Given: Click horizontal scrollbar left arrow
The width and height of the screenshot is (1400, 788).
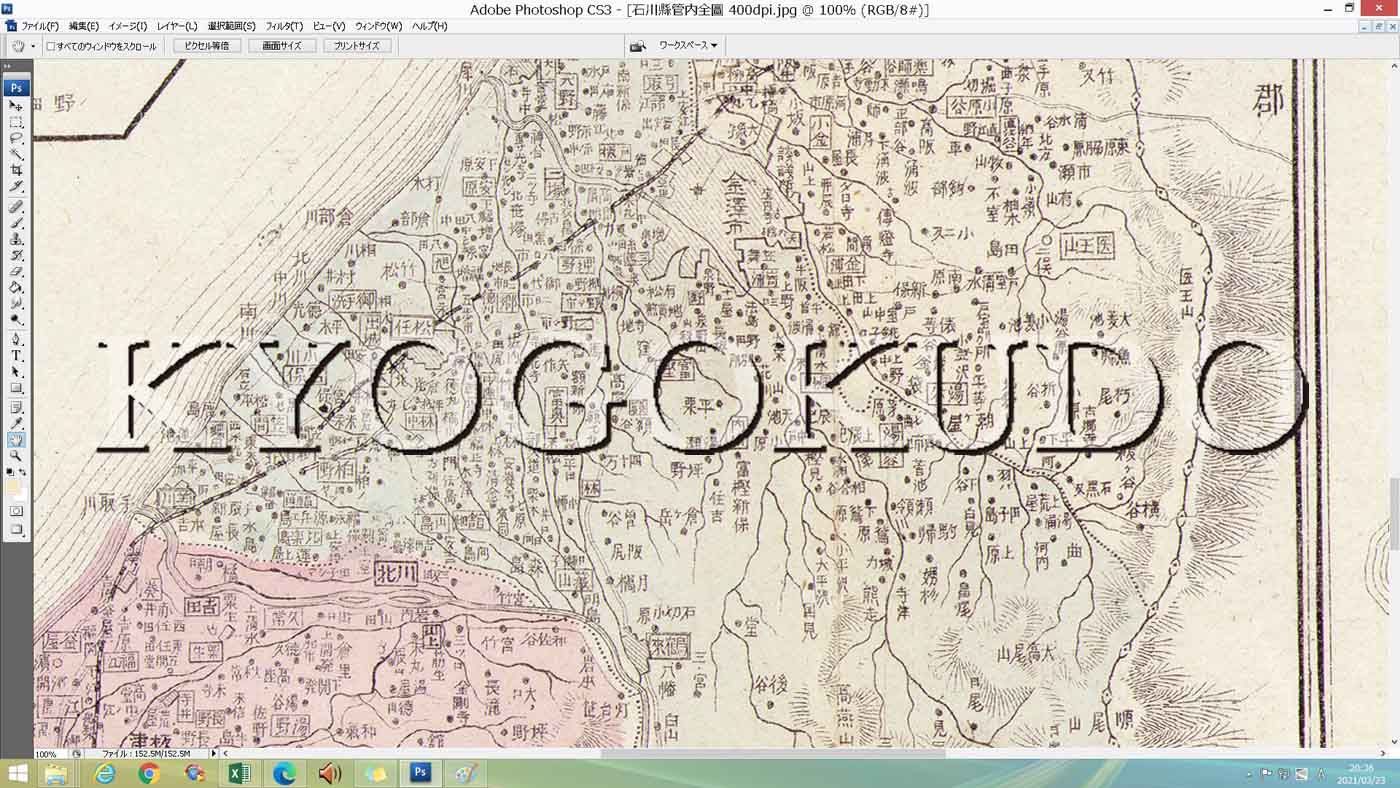Looking at the screenshot, I should (x=225, y=753).
